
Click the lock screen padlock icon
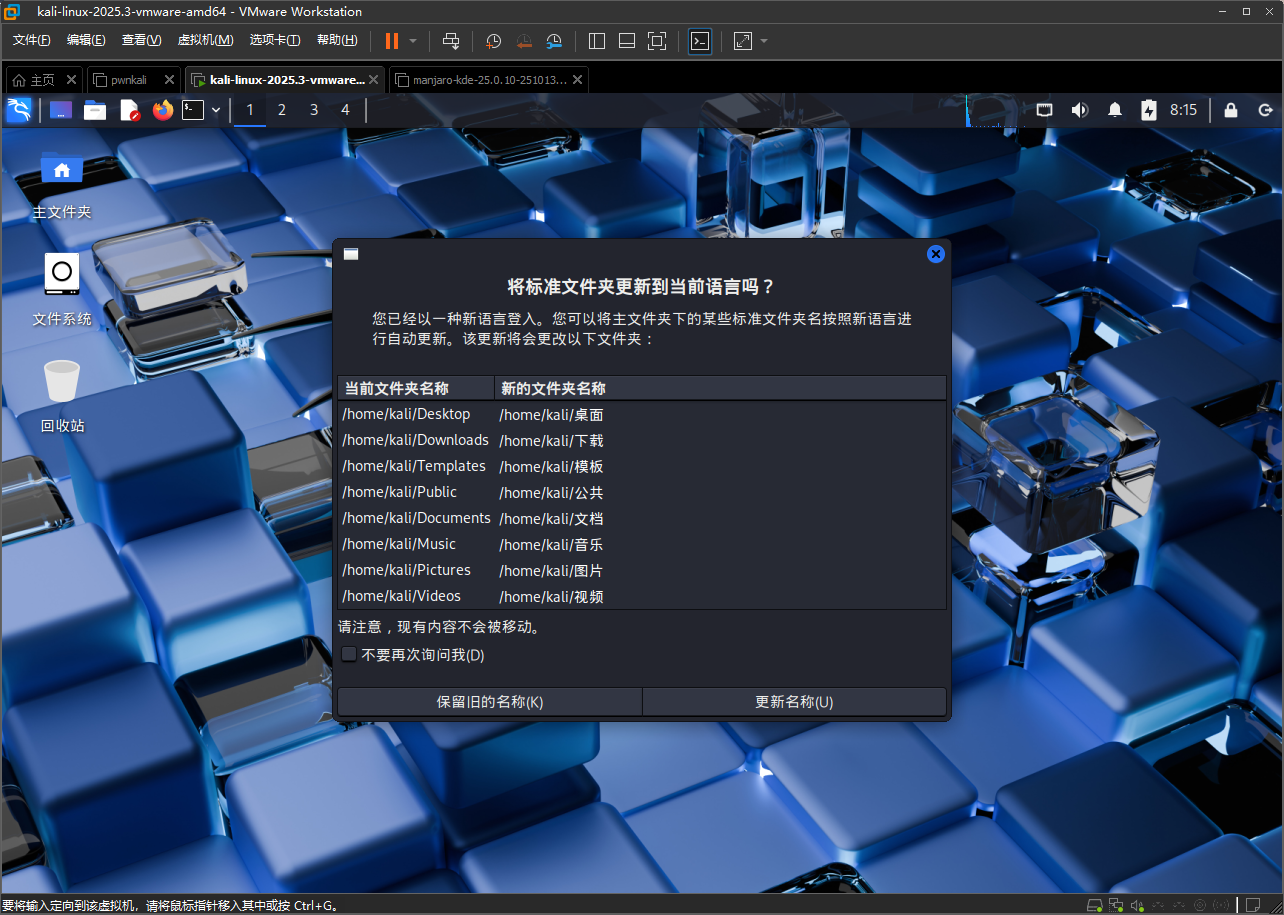[1231, 110]
